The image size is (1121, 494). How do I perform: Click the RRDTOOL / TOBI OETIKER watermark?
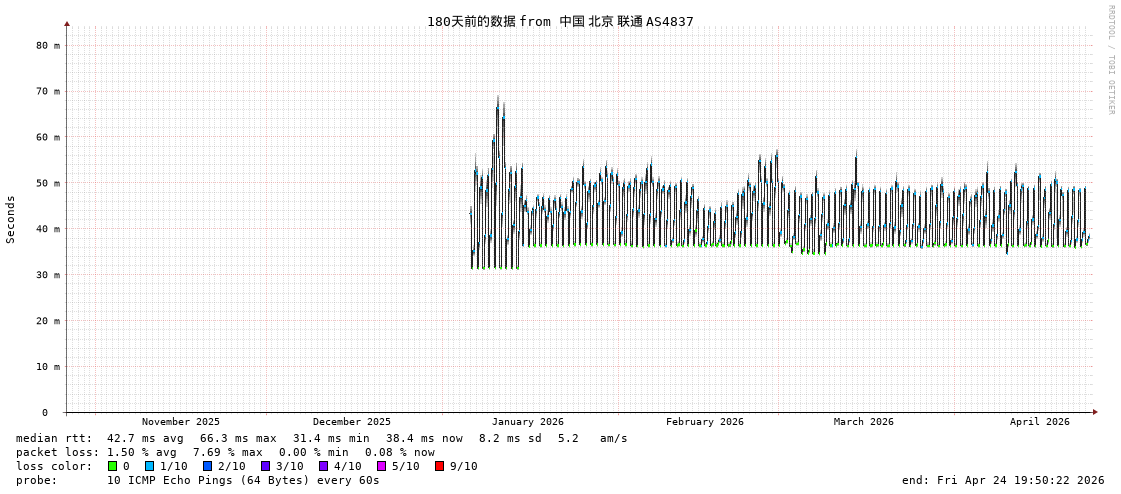coord(1110,60)
